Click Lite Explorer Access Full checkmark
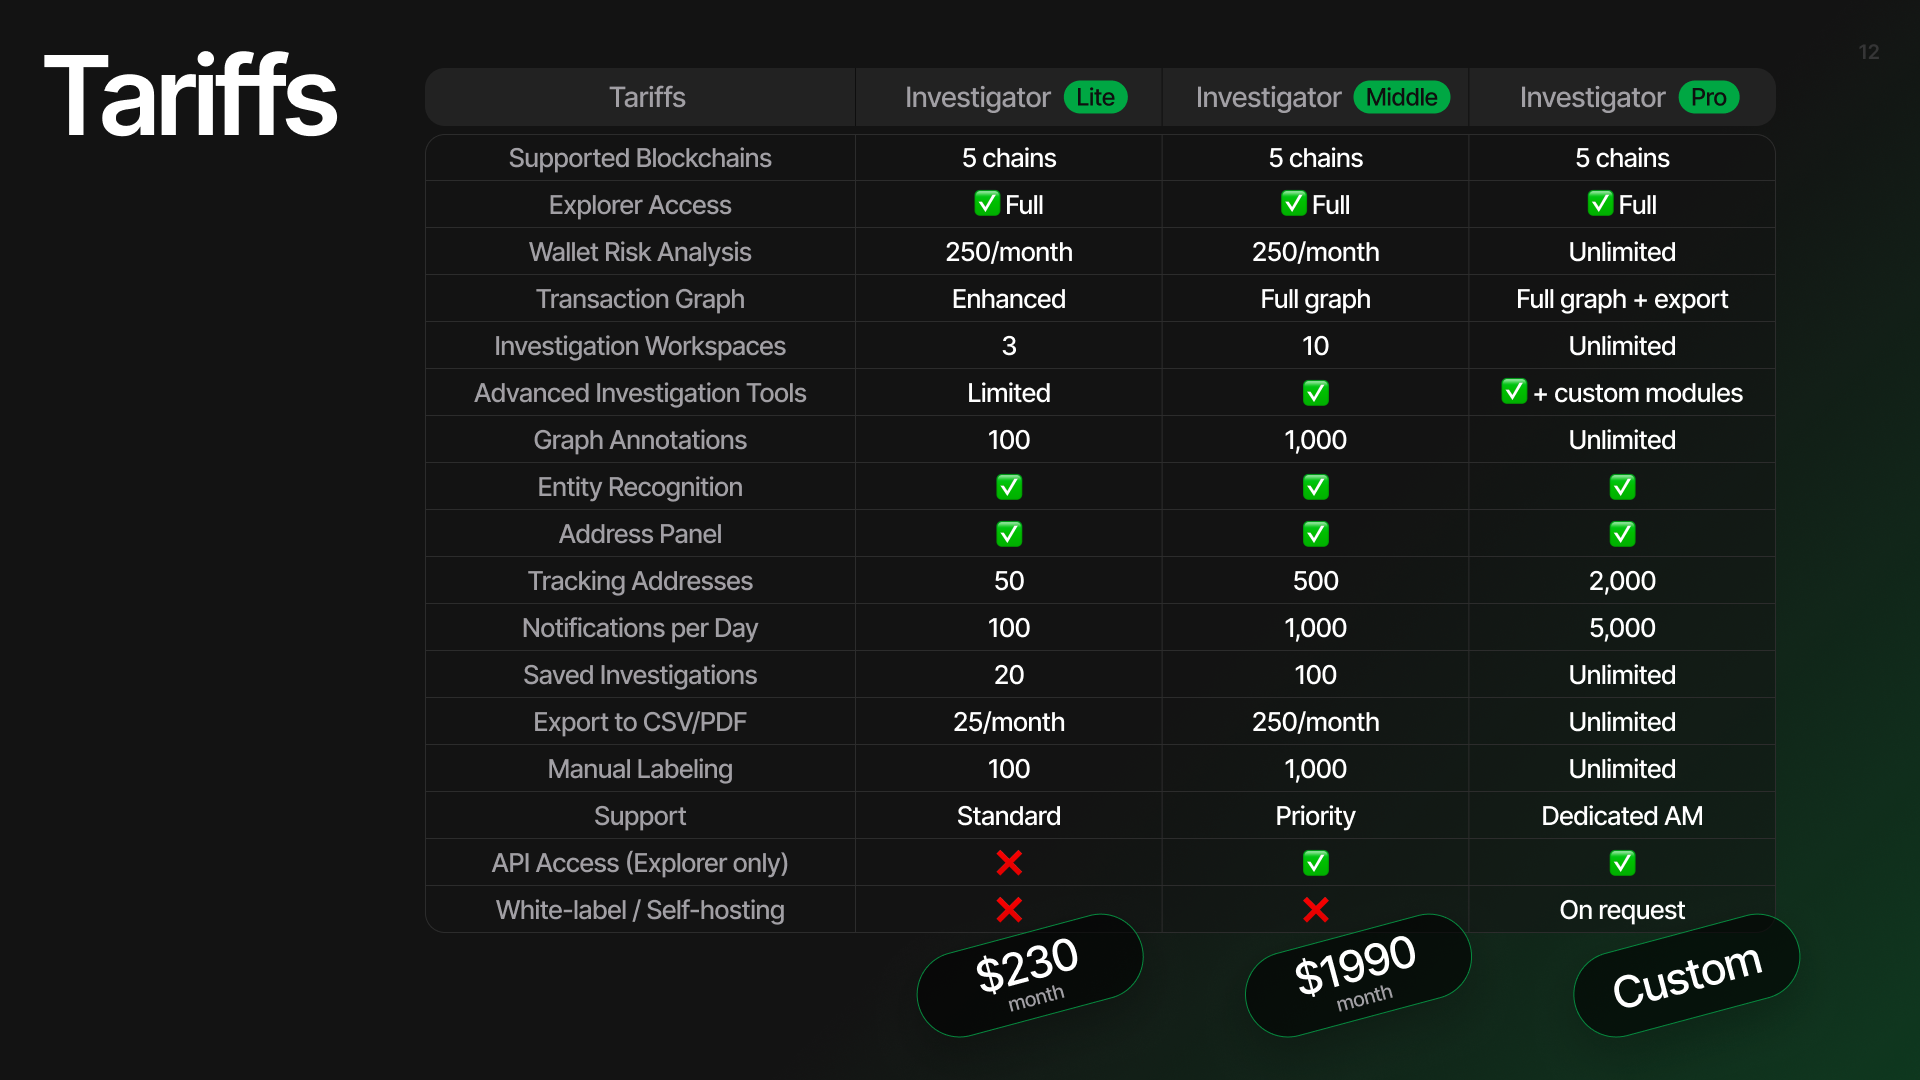1920x1080 pixels. coord(987,204)
